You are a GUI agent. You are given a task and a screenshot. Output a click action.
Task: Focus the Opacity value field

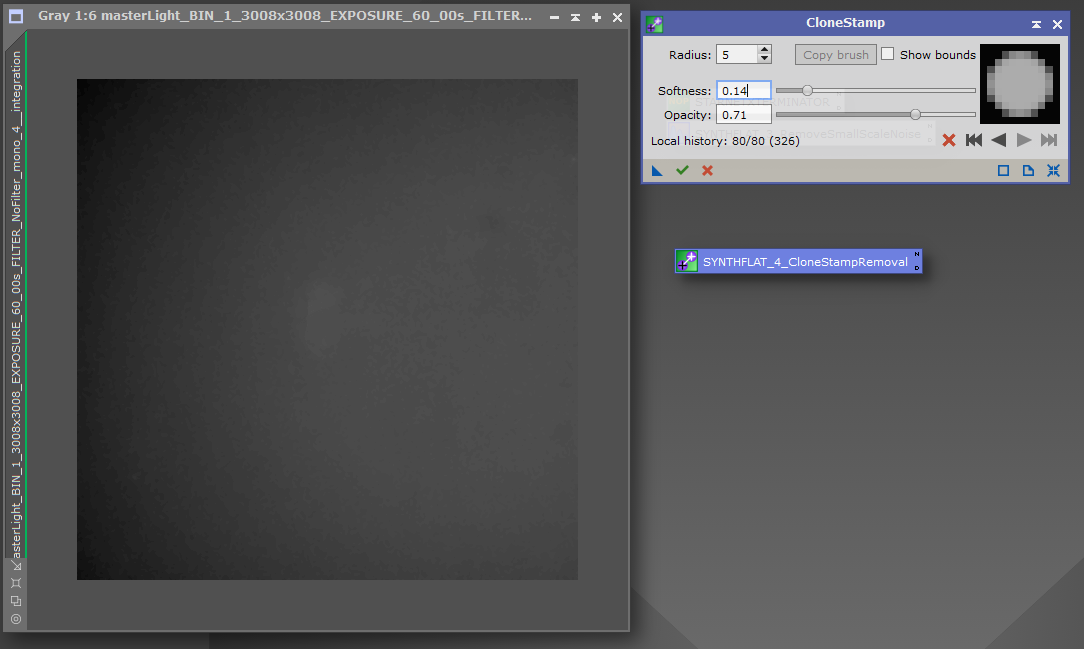tap(744, 115)
